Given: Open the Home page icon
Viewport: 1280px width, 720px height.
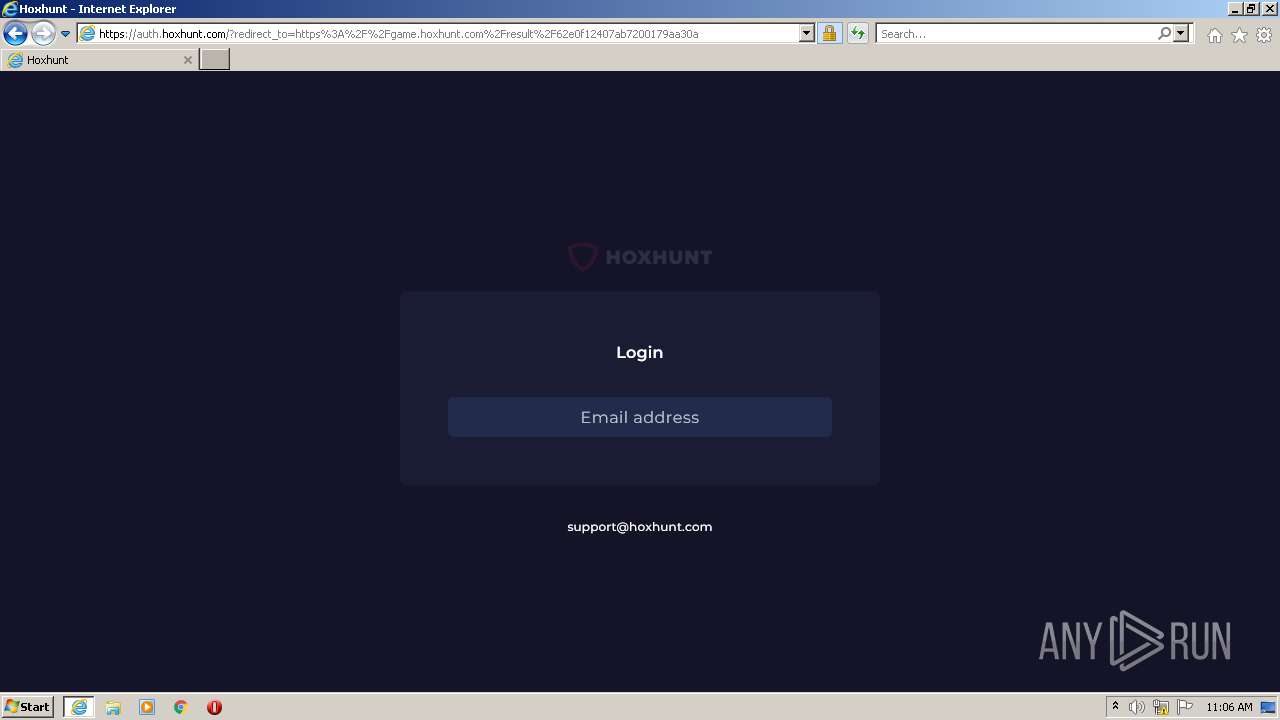Looking at the screenshot, I should point(1214,35).
